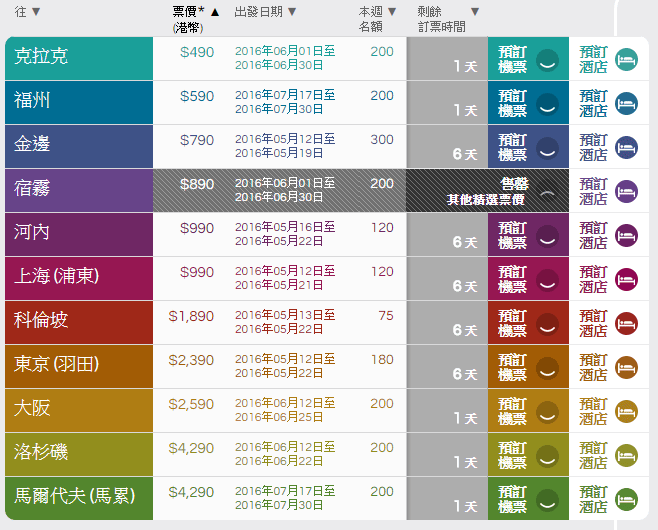Click the hotel bed icon for 宿霧
Viewport: 658px width, 530px height.
click(626, 191)
